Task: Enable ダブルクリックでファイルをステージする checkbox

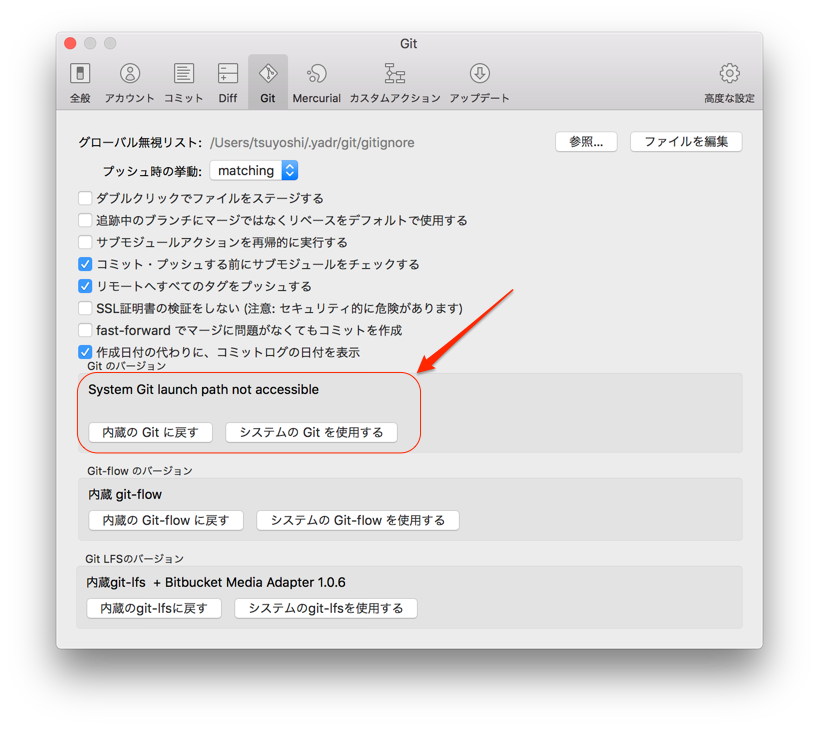Action: (x=85, y=198)
